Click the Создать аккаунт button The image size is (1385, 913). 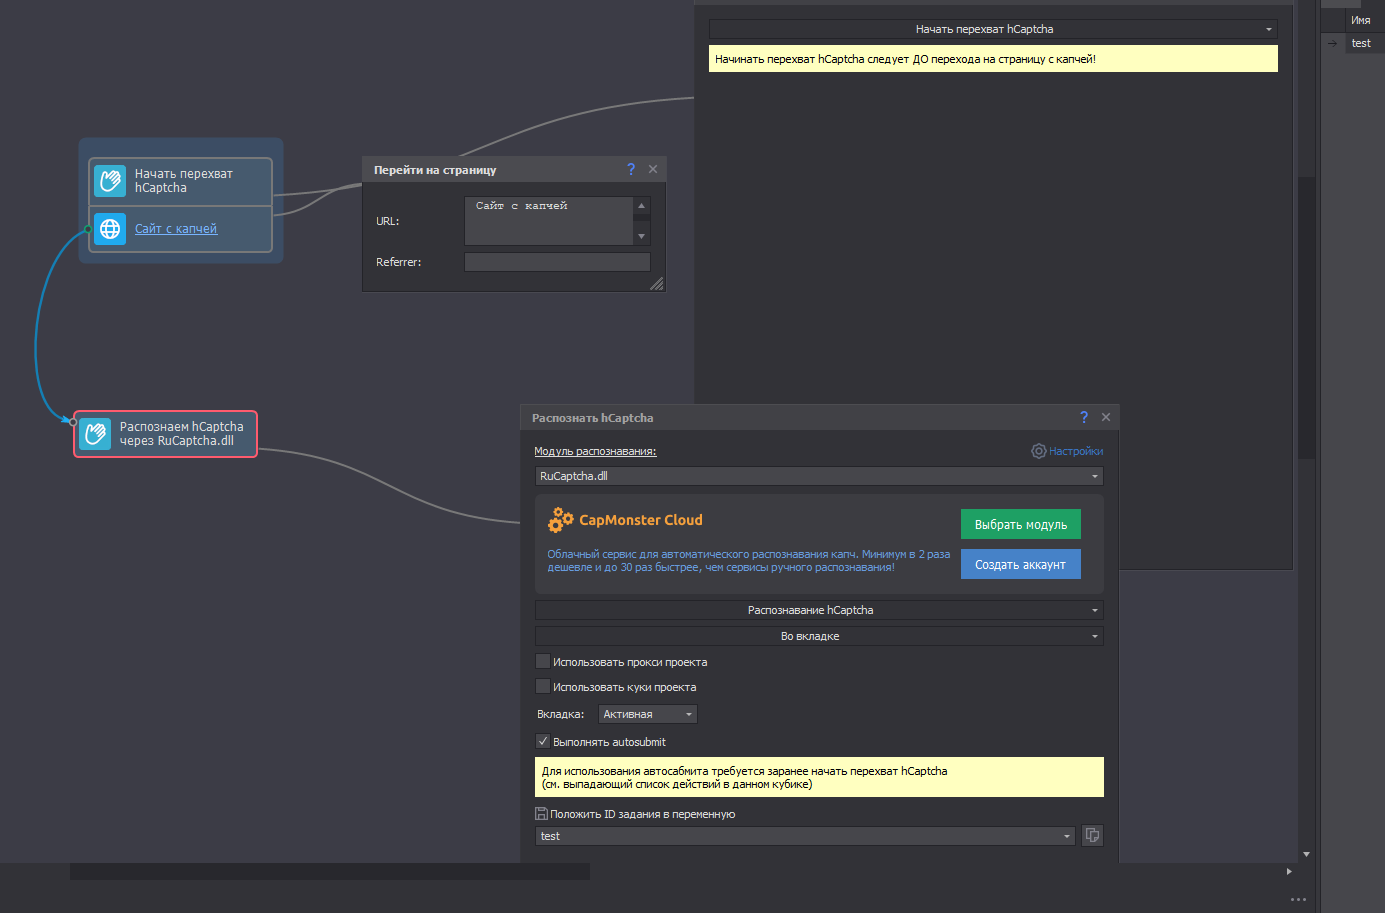click(x=1021, y=564)
